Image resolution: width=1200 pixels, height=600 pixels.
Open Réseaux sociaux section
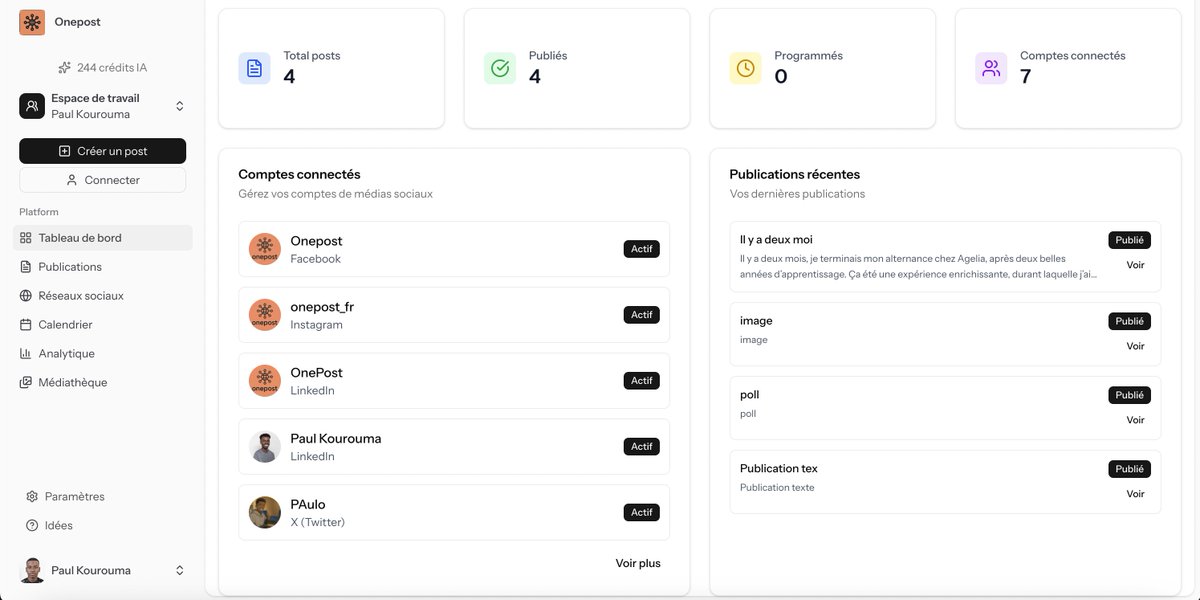click(102, 296)
